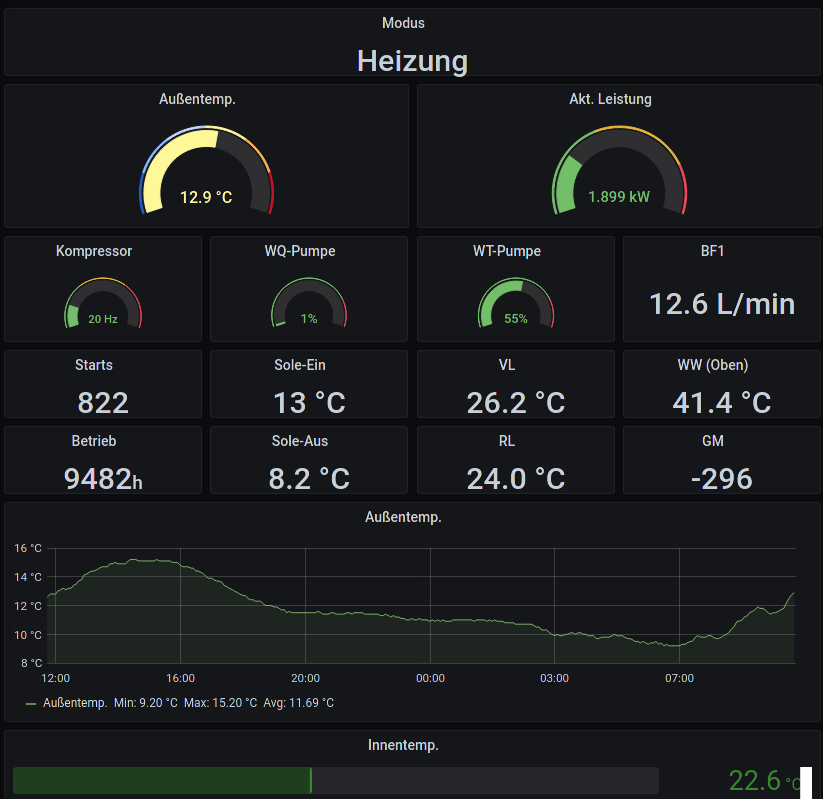Image resolution: width=823 pixels, height=799 pixels.
Task: Click the Außentemp. gauge showing 12.9 °C
Action: (206, 170)
